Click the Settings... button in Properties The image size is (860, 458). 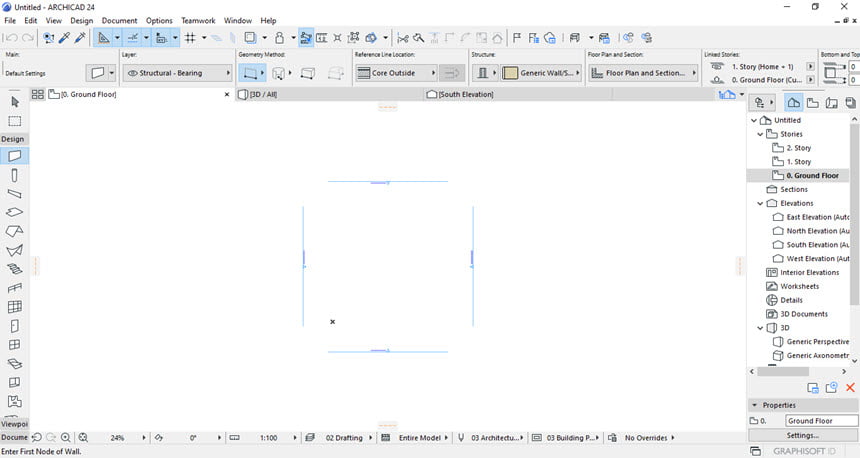pos(803,435)
